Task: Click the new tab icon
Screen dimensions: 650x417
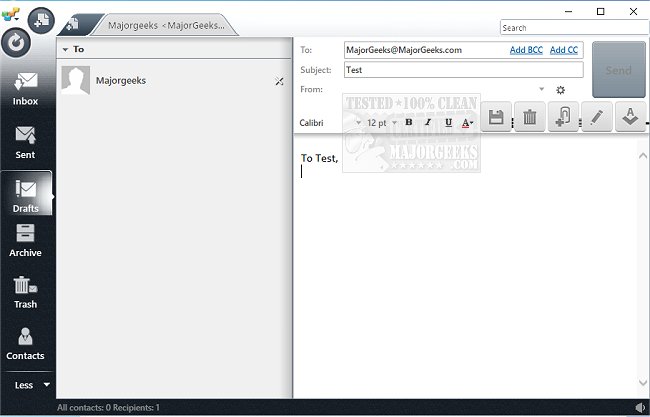Action: point(73,24)
